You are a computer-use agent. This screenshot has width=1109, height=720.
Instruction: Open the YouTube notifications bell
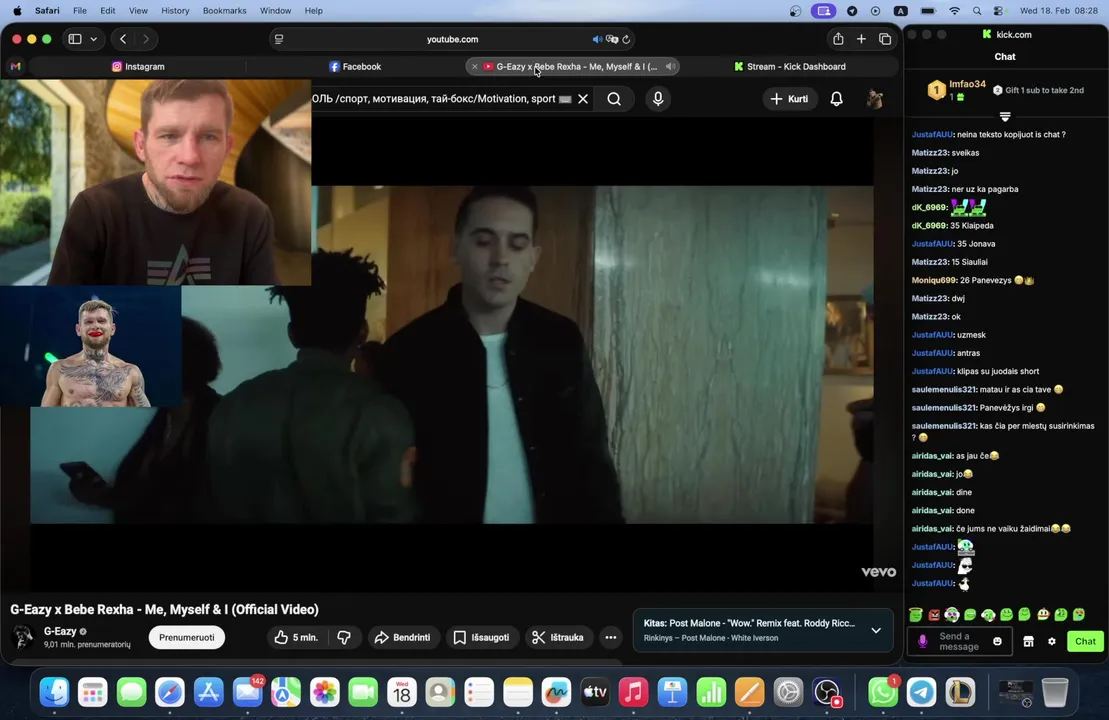point(836,99)
